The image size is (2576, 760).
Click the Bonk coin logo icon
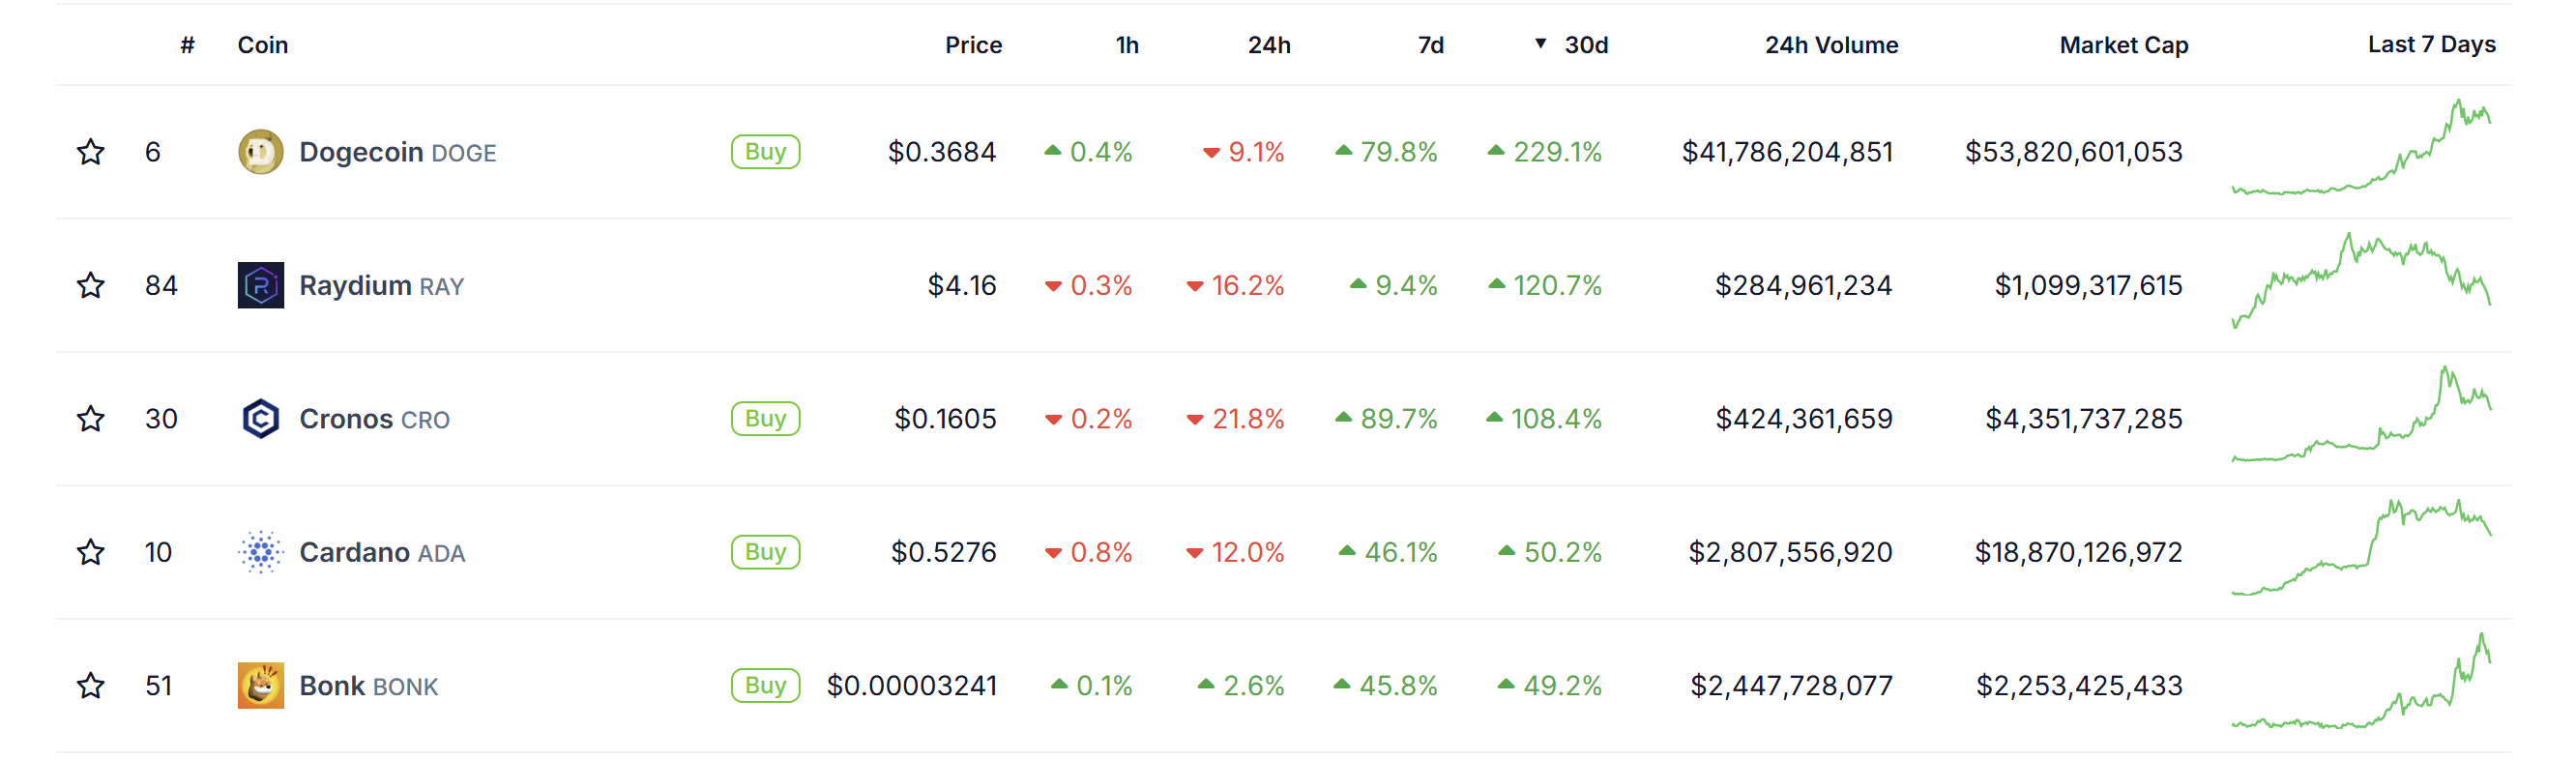260,685
